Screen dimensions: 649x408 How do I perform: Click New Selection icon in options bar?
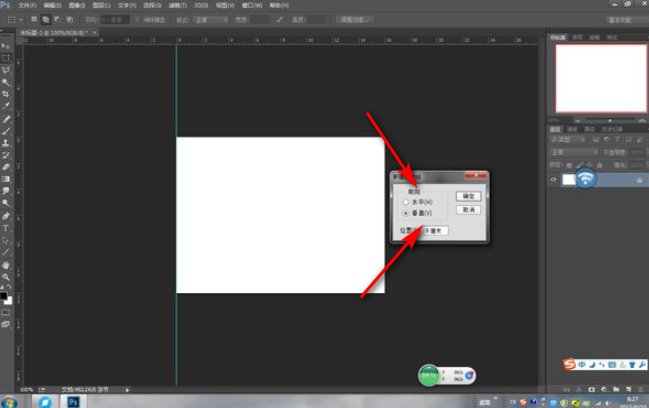[x=34, y=19]
